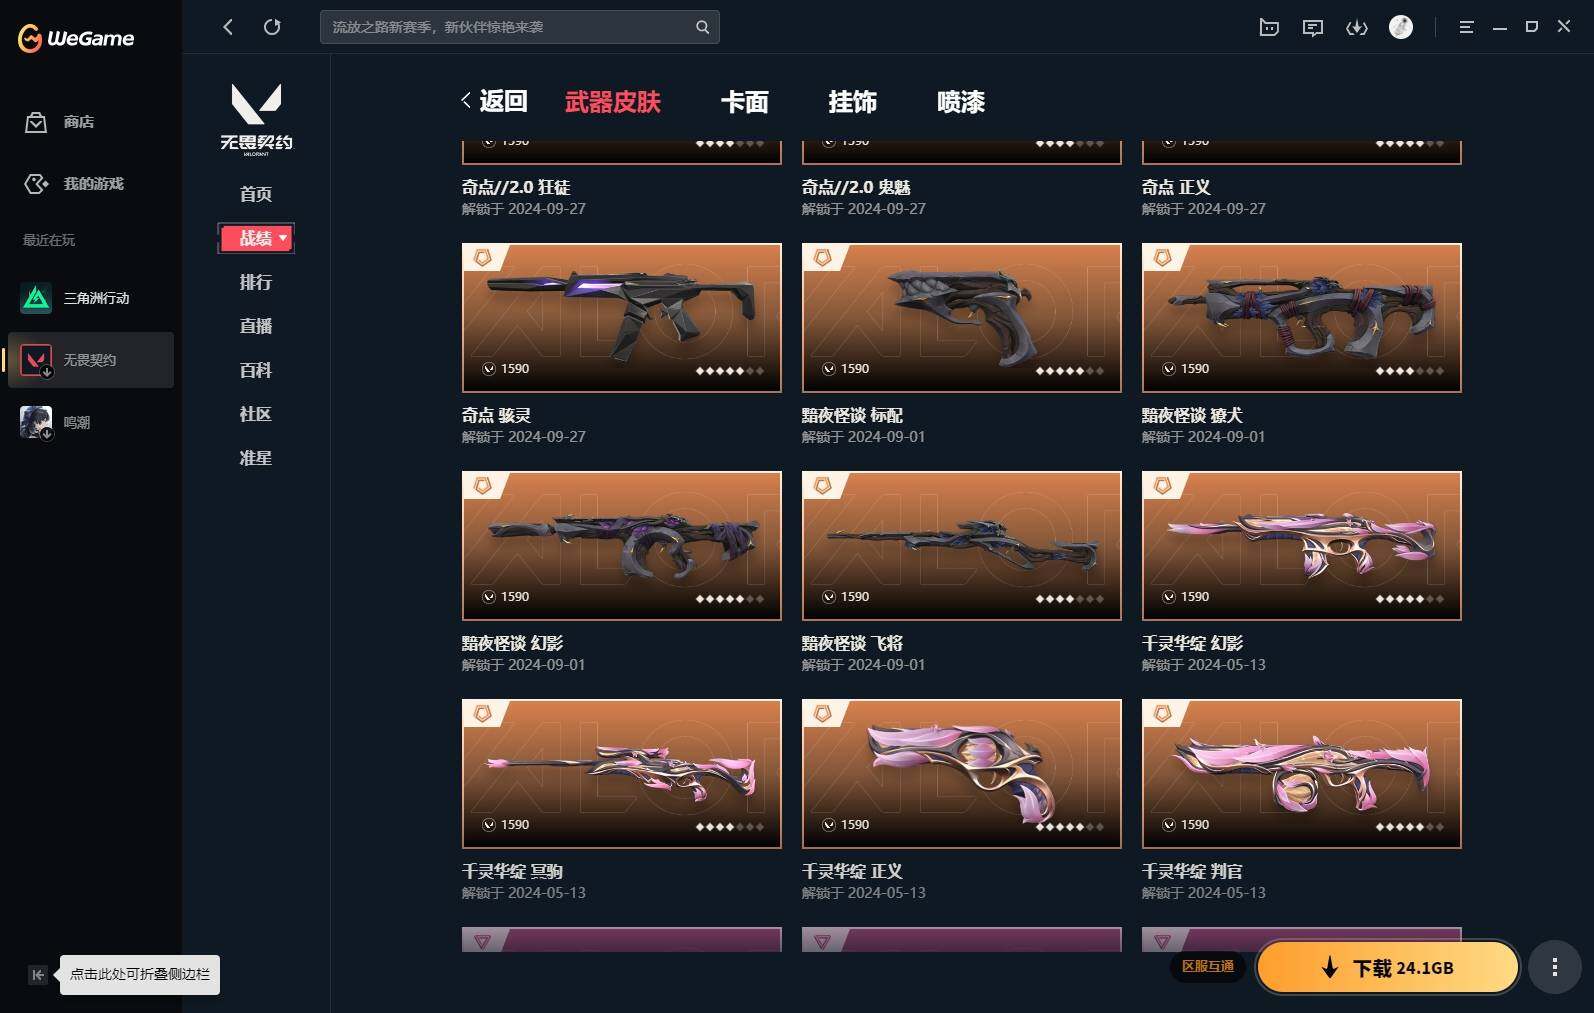Click the back navigation arrow icon

tap(228, 27)
